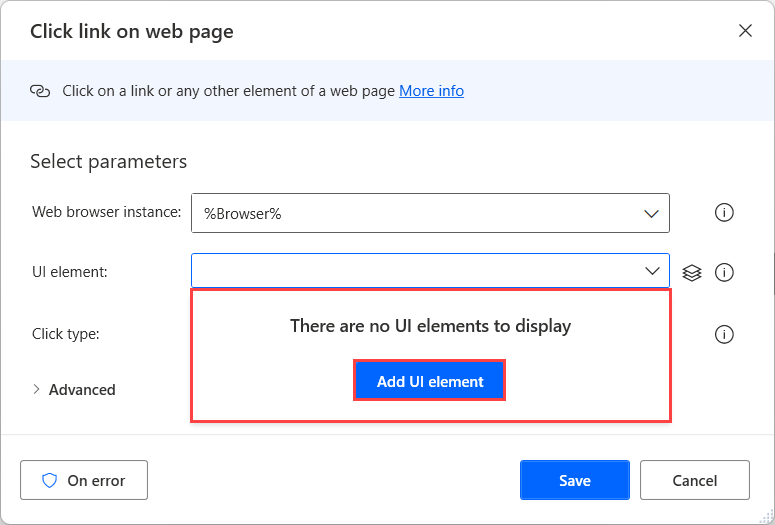775x525 pixels.
Task: Collapse the UI element dropdown arrow
Action: click(652, 271)
